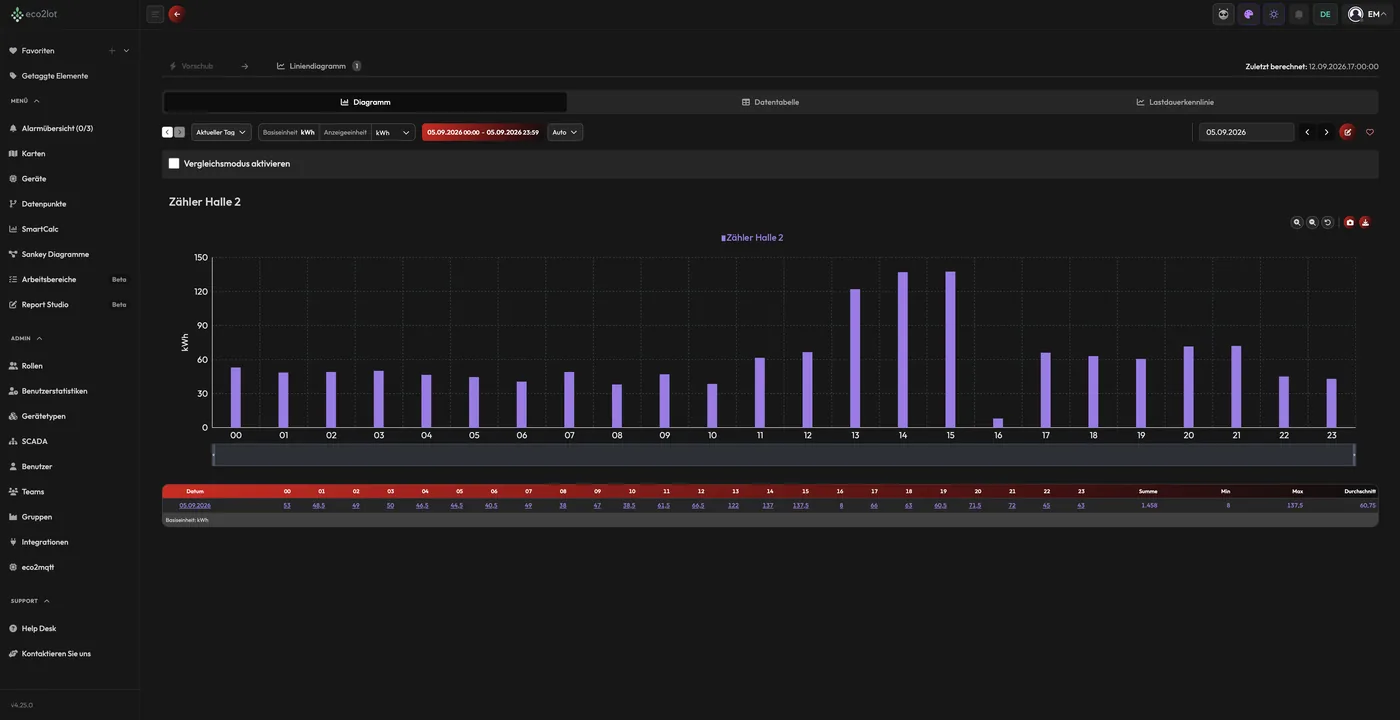The image size is (1400, 720).
Task: Open the notifications bell
Action: click(1299, 14)
